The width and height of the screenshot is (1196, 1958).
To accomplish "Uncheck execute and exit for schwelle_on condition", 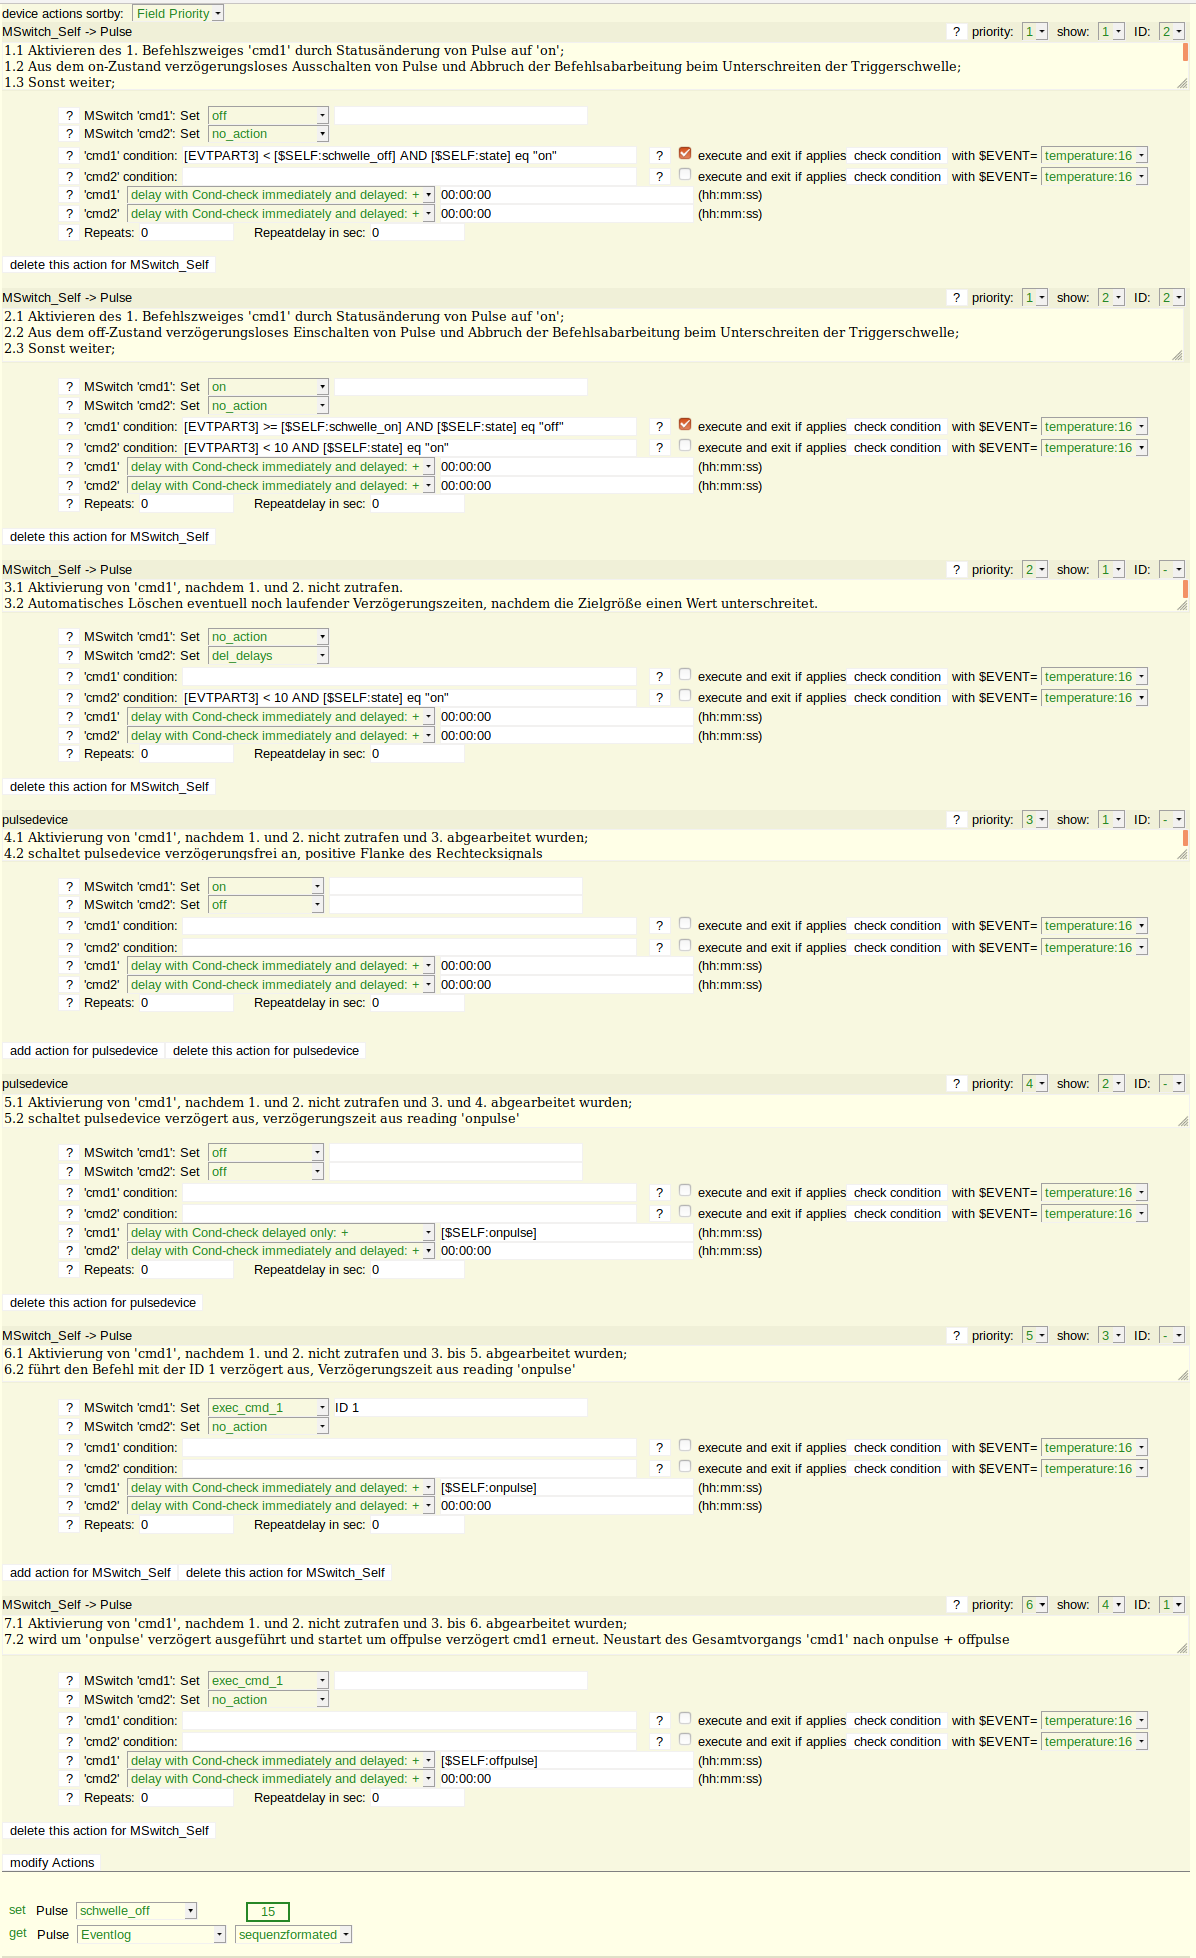I will pyautogui.click(x=685, y=425).
